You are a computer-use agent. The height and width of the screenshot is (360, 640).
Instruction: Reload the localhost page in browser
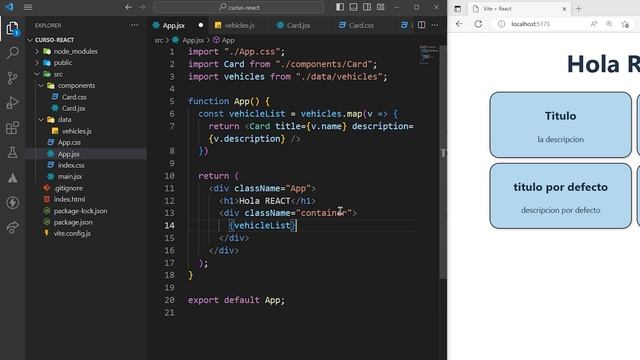[x=478, y=24]
